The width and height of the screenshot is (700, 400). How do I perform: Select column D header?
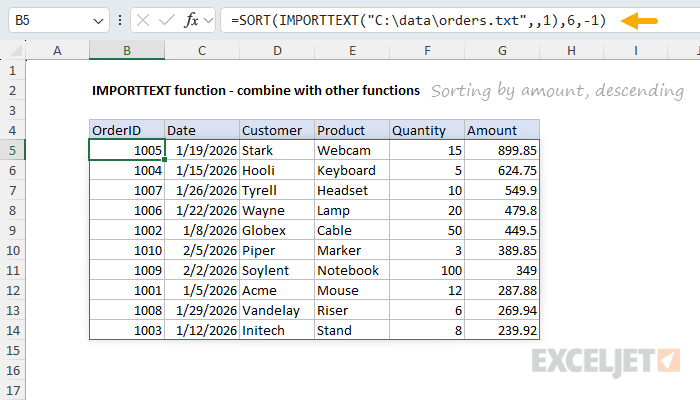coord(277,50)
